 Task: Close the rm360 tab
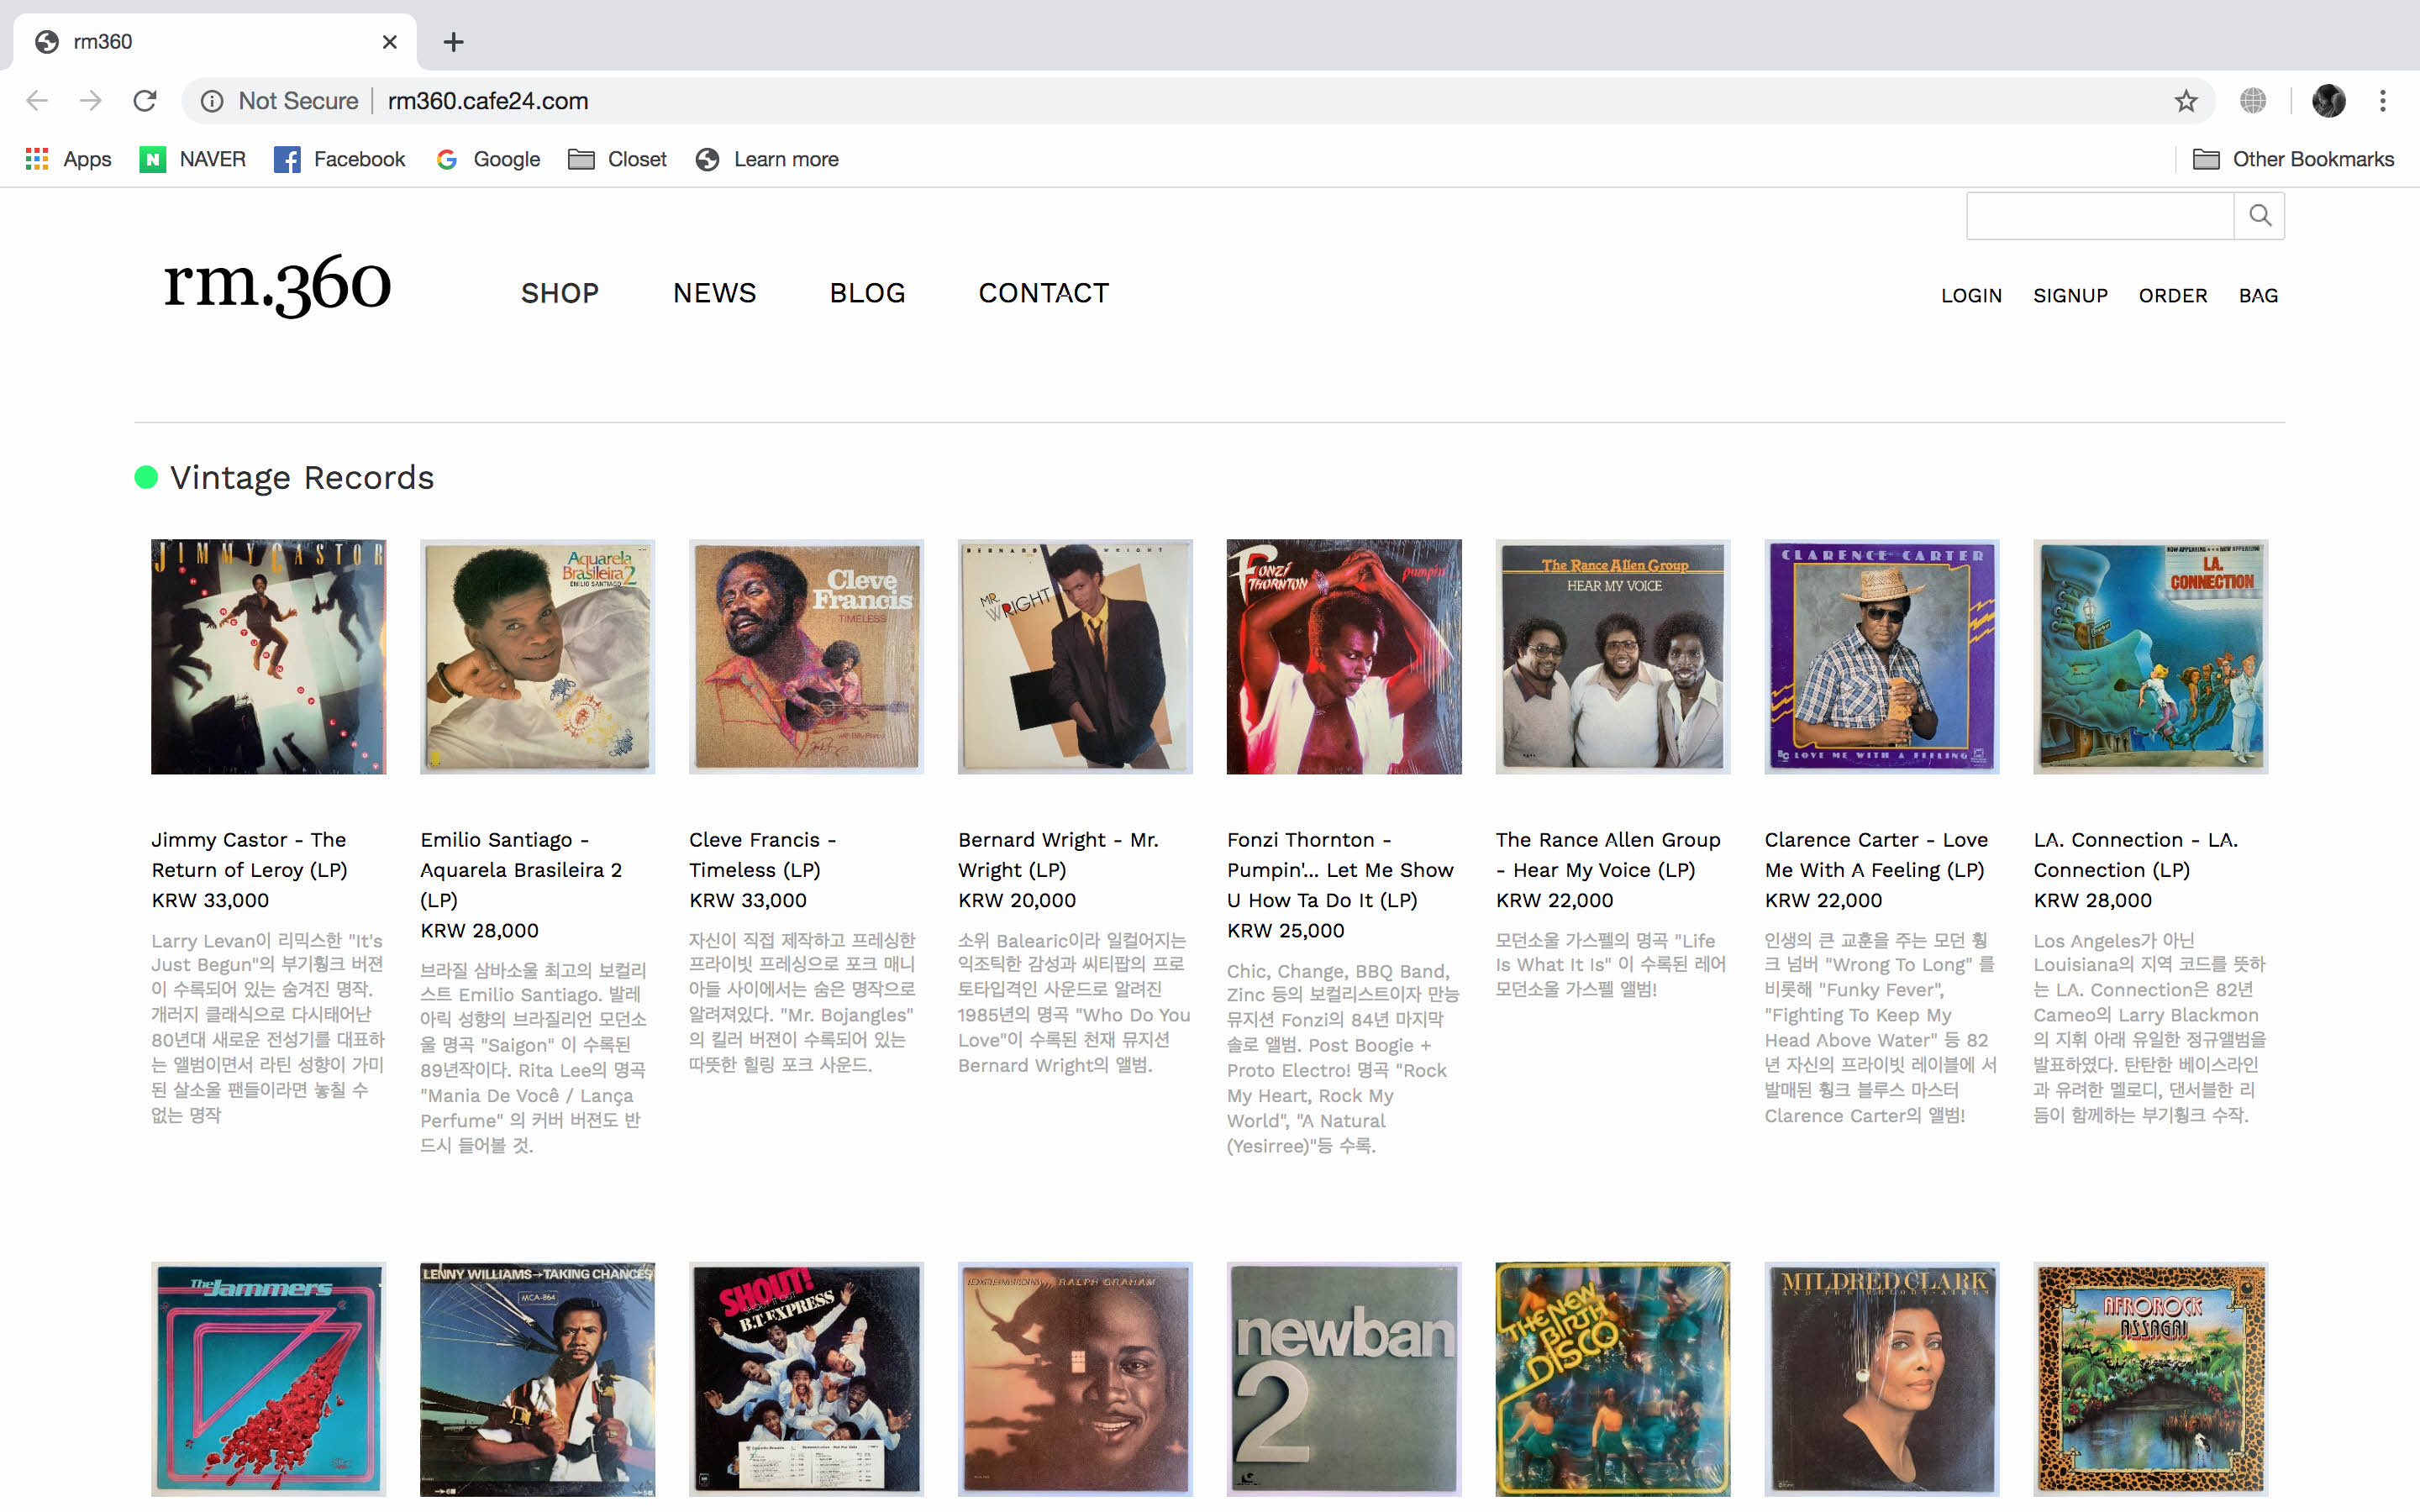click(390, 42)
